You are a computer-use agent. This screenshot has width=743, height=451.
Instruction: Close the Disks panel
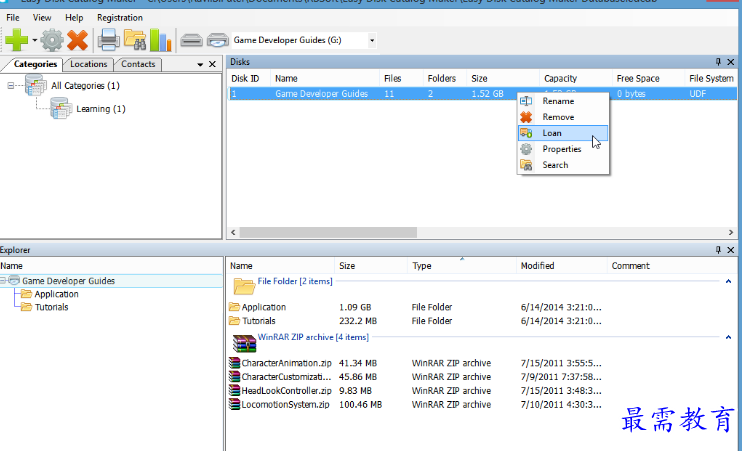click(x=731, y=62)
